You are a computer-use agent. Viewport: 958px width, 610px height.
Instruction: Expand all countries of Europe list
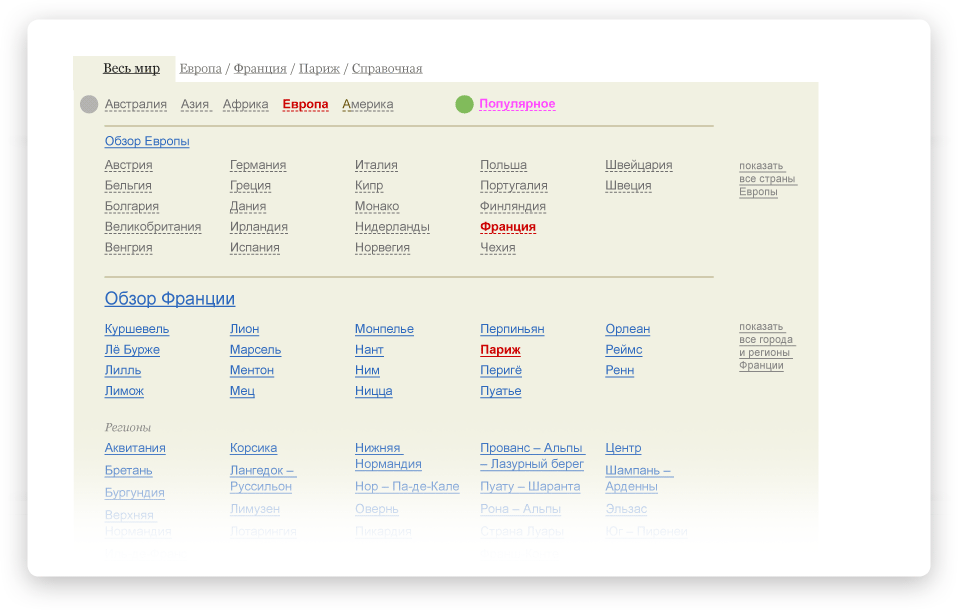point(767,179)
